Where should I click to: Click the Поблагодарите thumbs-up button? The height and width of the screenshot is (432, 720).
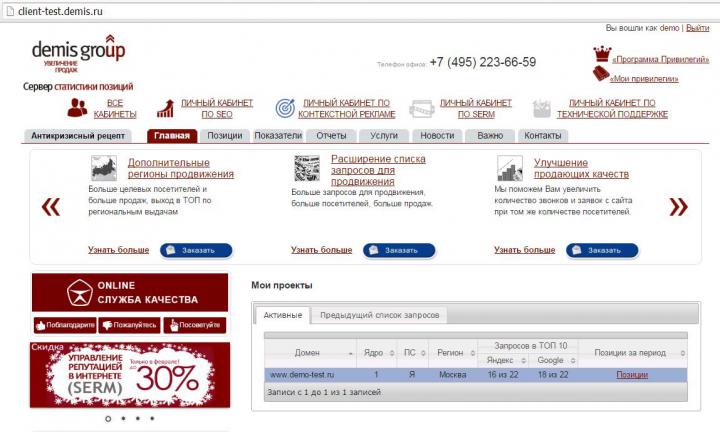pyautogui.click(x=65, y=325)
